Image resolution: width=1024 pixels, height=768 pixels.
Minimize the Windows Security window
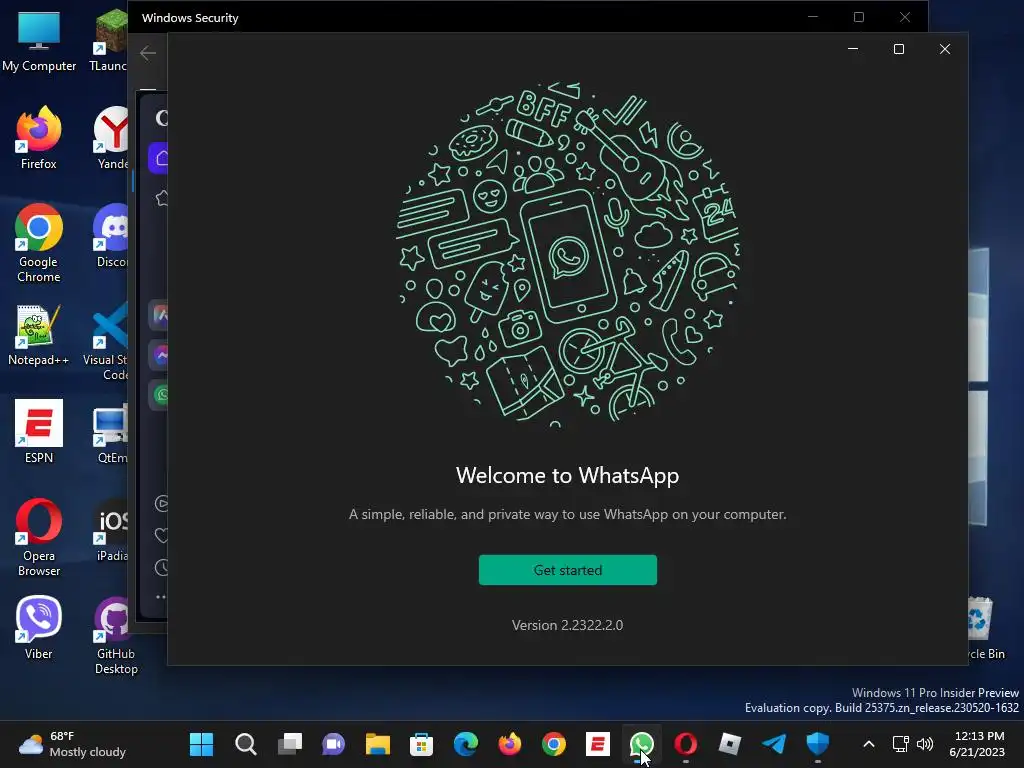tap(813, 17)
